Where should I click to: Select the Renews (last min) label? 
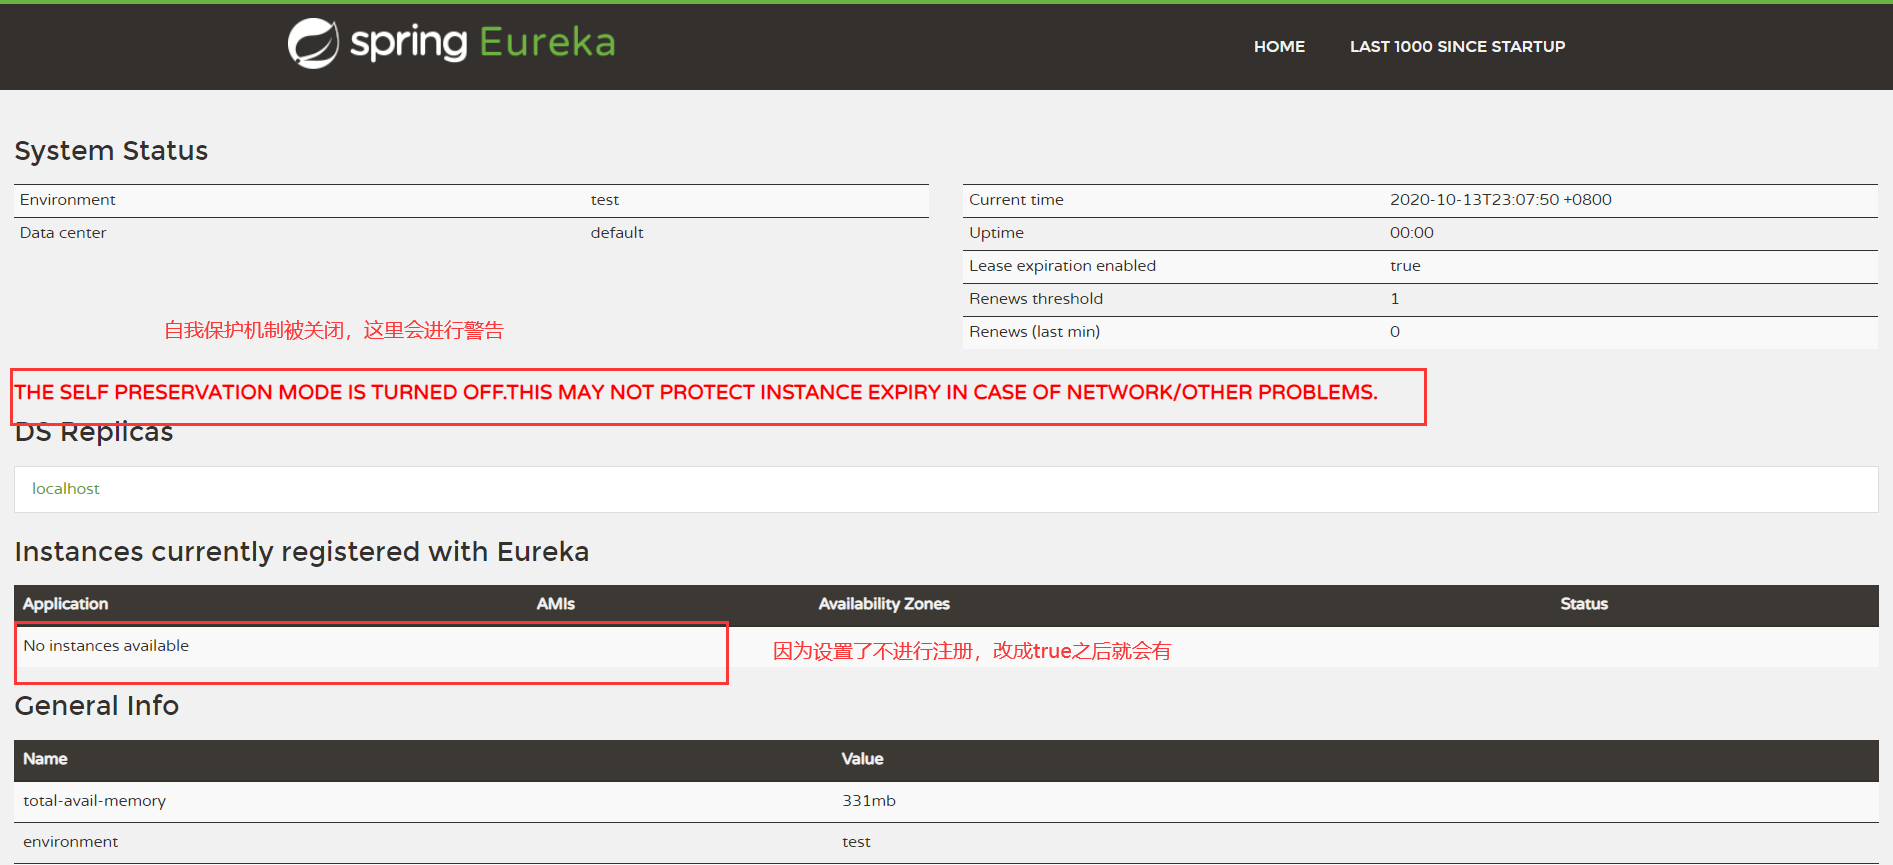pyautogui.click(x=1034, y=332)
